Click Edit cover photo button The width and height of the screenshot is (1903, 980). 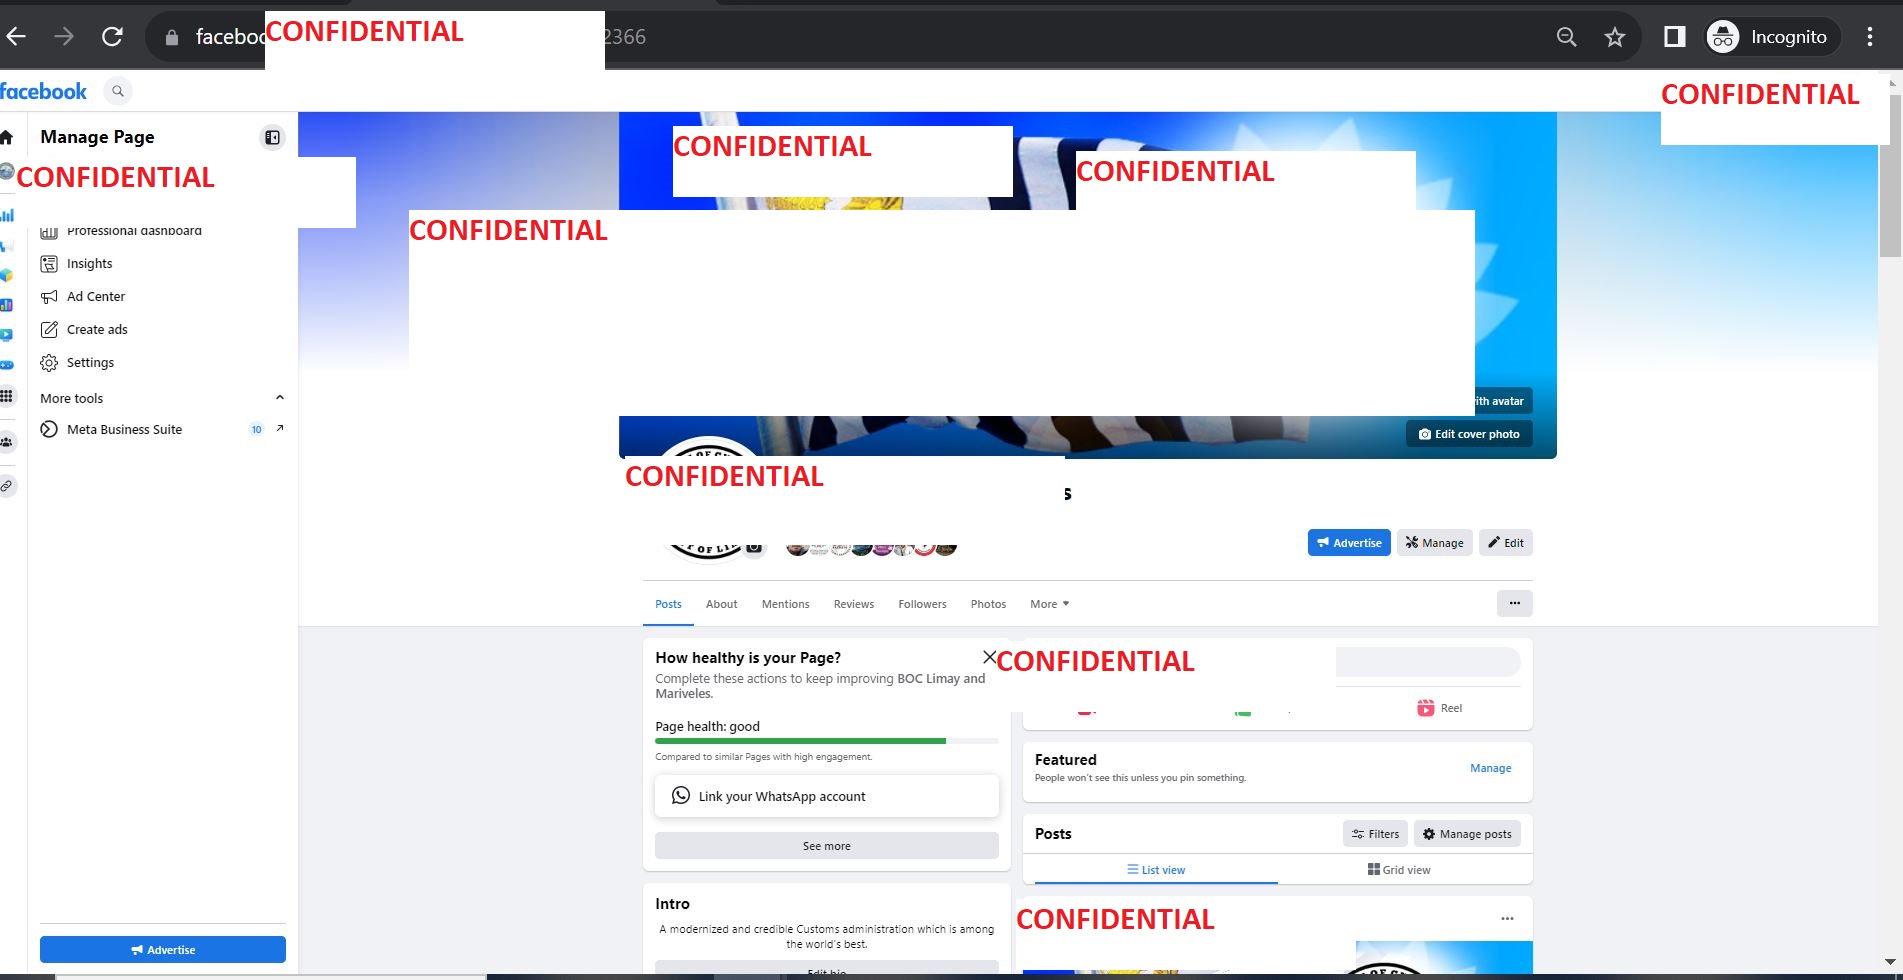pyautogui.click(x=1469, y=434)
